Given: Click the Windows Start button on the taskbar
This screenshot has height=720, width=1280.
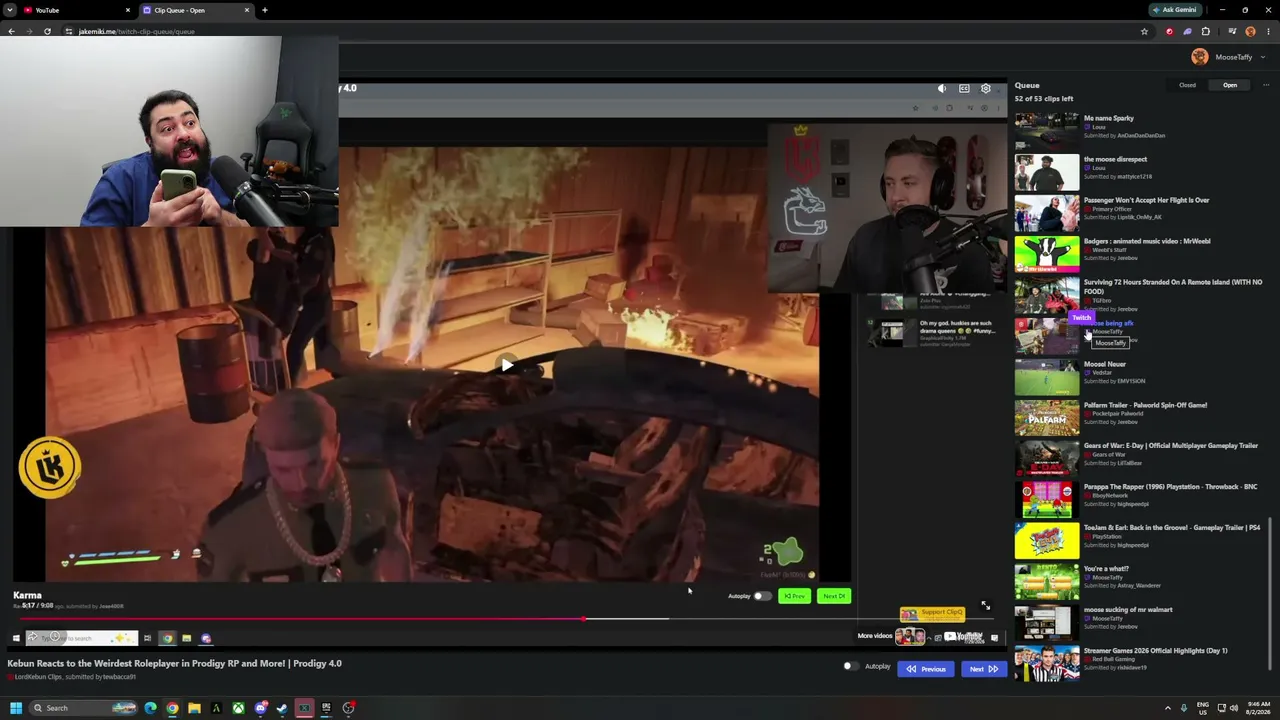Looking at the screenshot, I should [16, 708].
